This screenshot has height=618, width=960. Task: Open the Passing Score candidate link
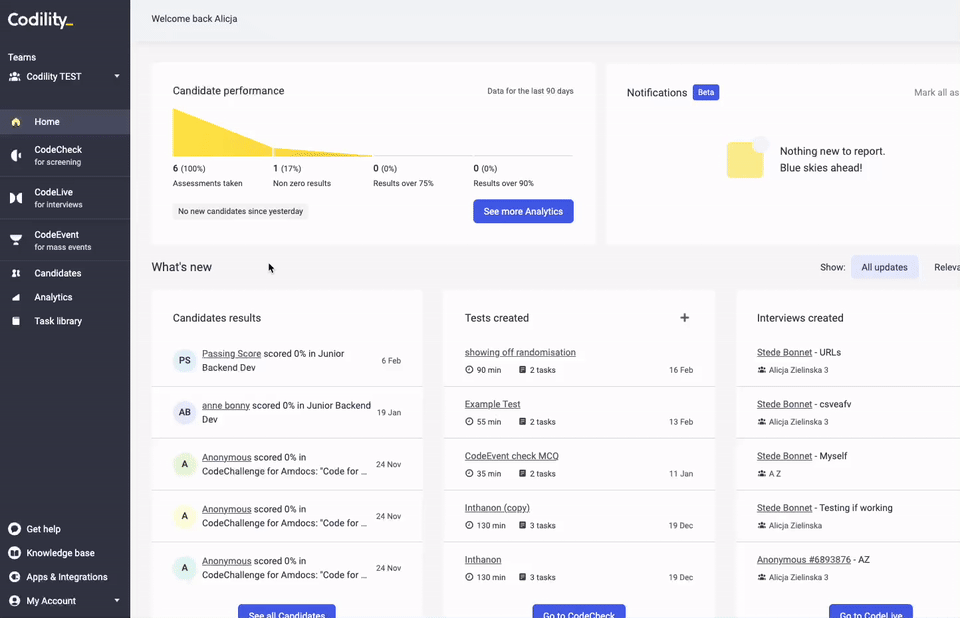[x=231, y=353]
